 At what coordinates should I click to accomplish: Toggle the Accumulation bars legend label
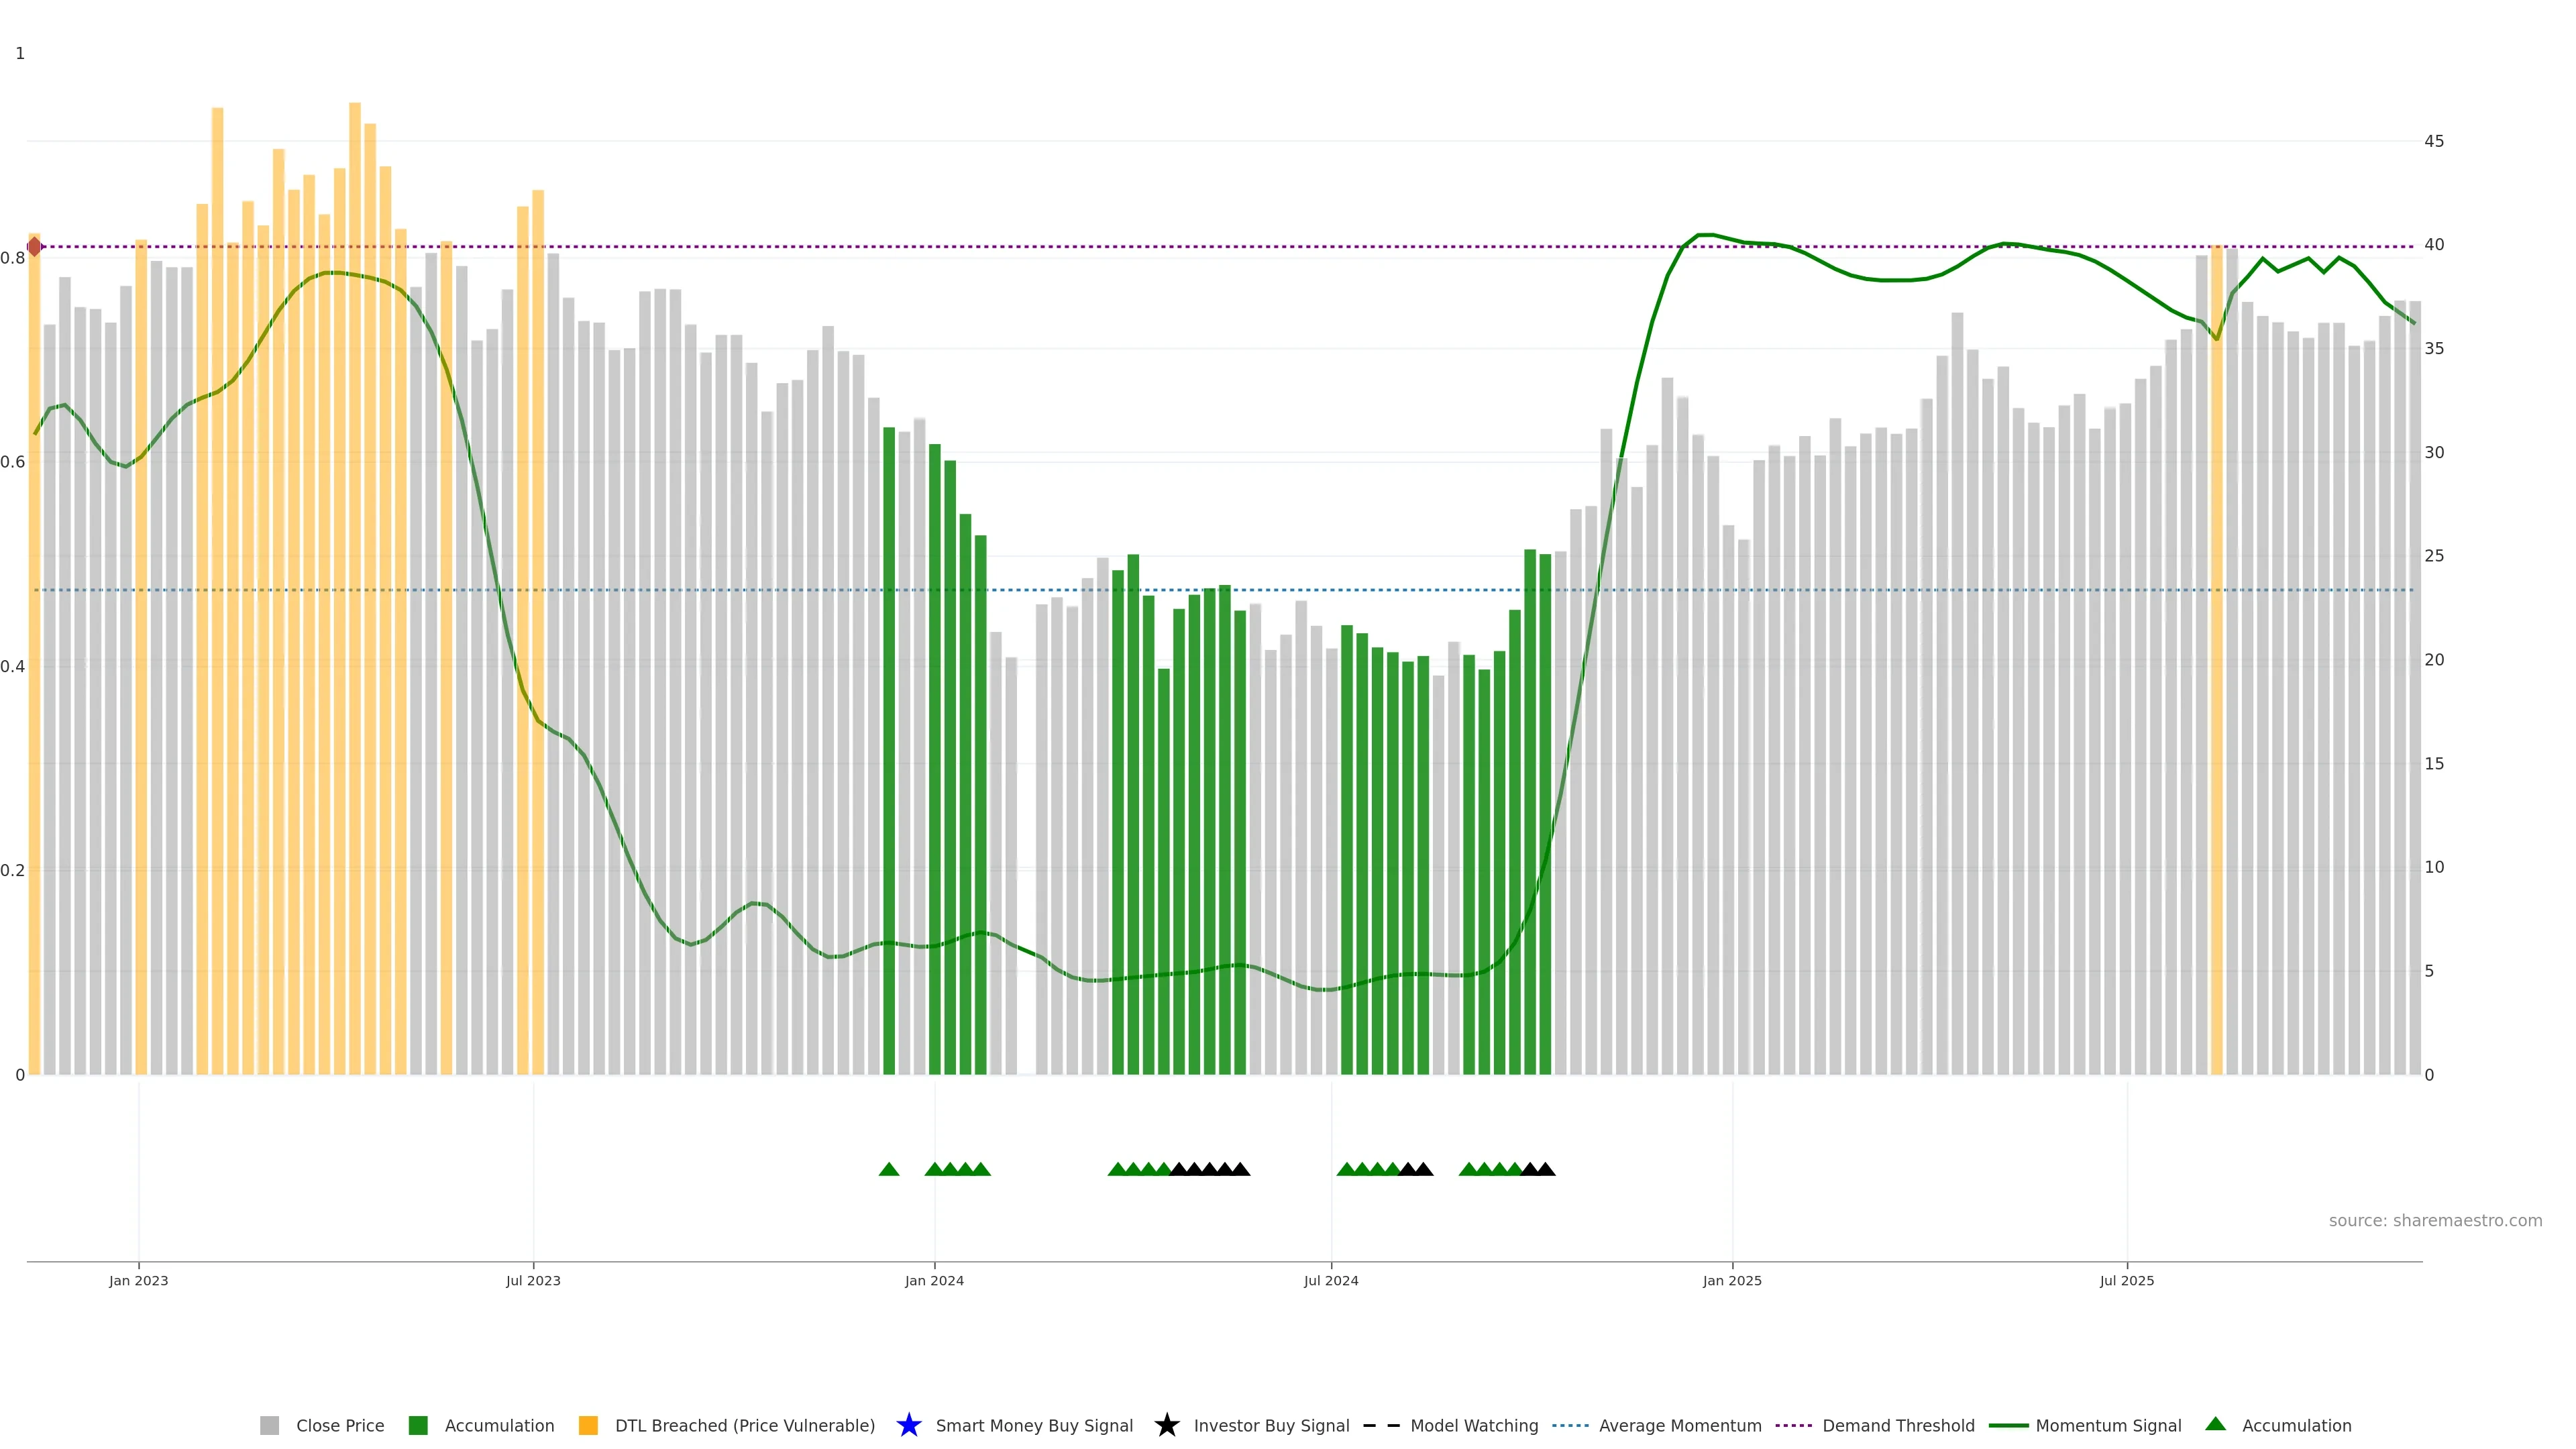[499, 1425]
